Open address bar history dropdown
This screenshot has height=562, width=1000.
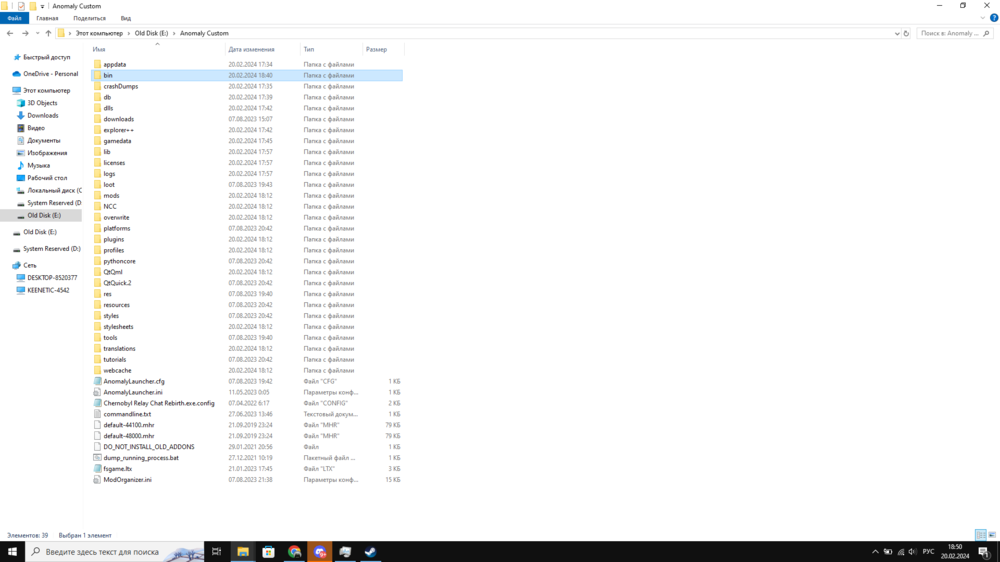click(x=897, y=33)
